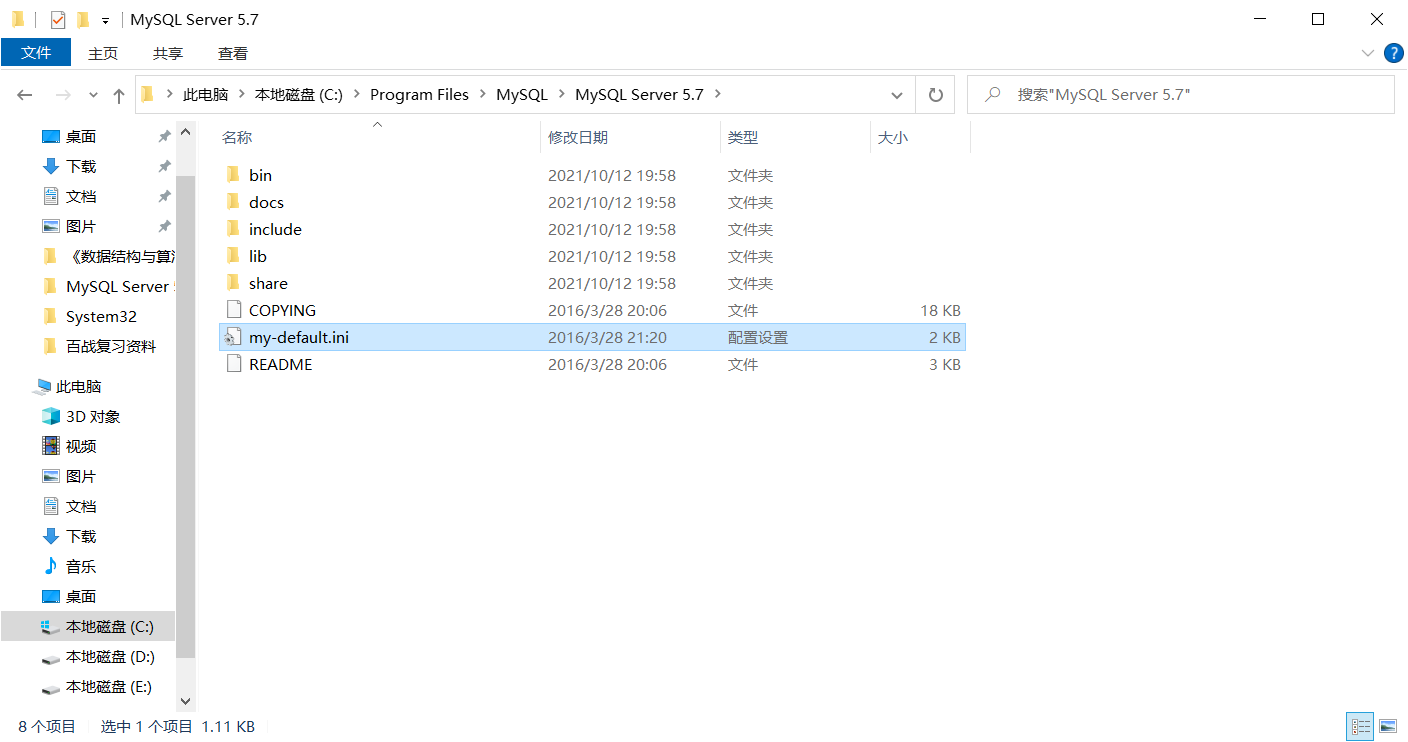Unpin 文档 using its pin icon

pyautogui.click(x=164, y=197)
